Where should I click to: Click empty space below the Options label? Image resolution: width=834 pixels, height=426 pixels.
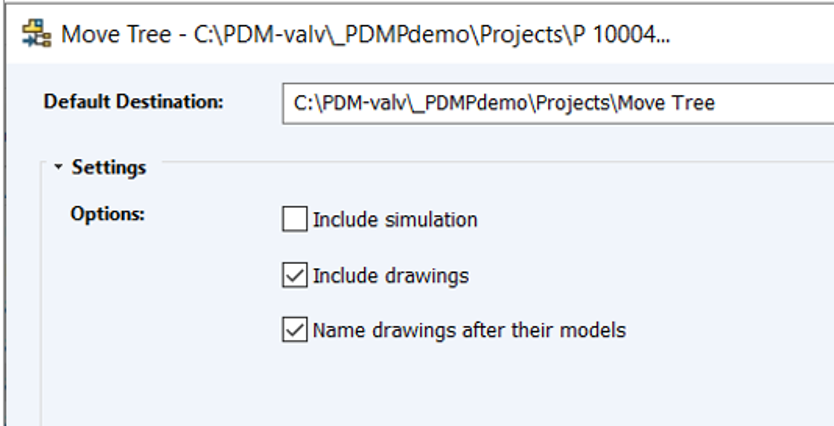(108, 300)
